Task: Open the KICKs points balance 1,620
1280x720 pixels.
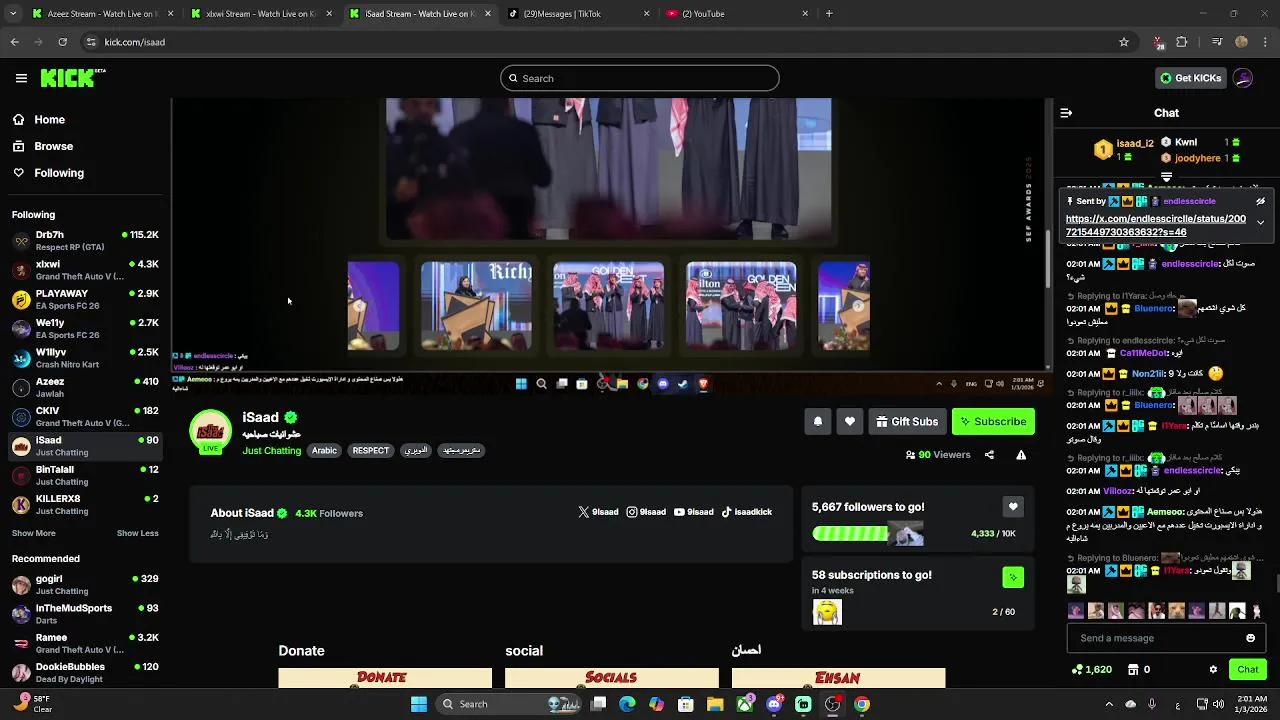Action: tap(1092, 670)
